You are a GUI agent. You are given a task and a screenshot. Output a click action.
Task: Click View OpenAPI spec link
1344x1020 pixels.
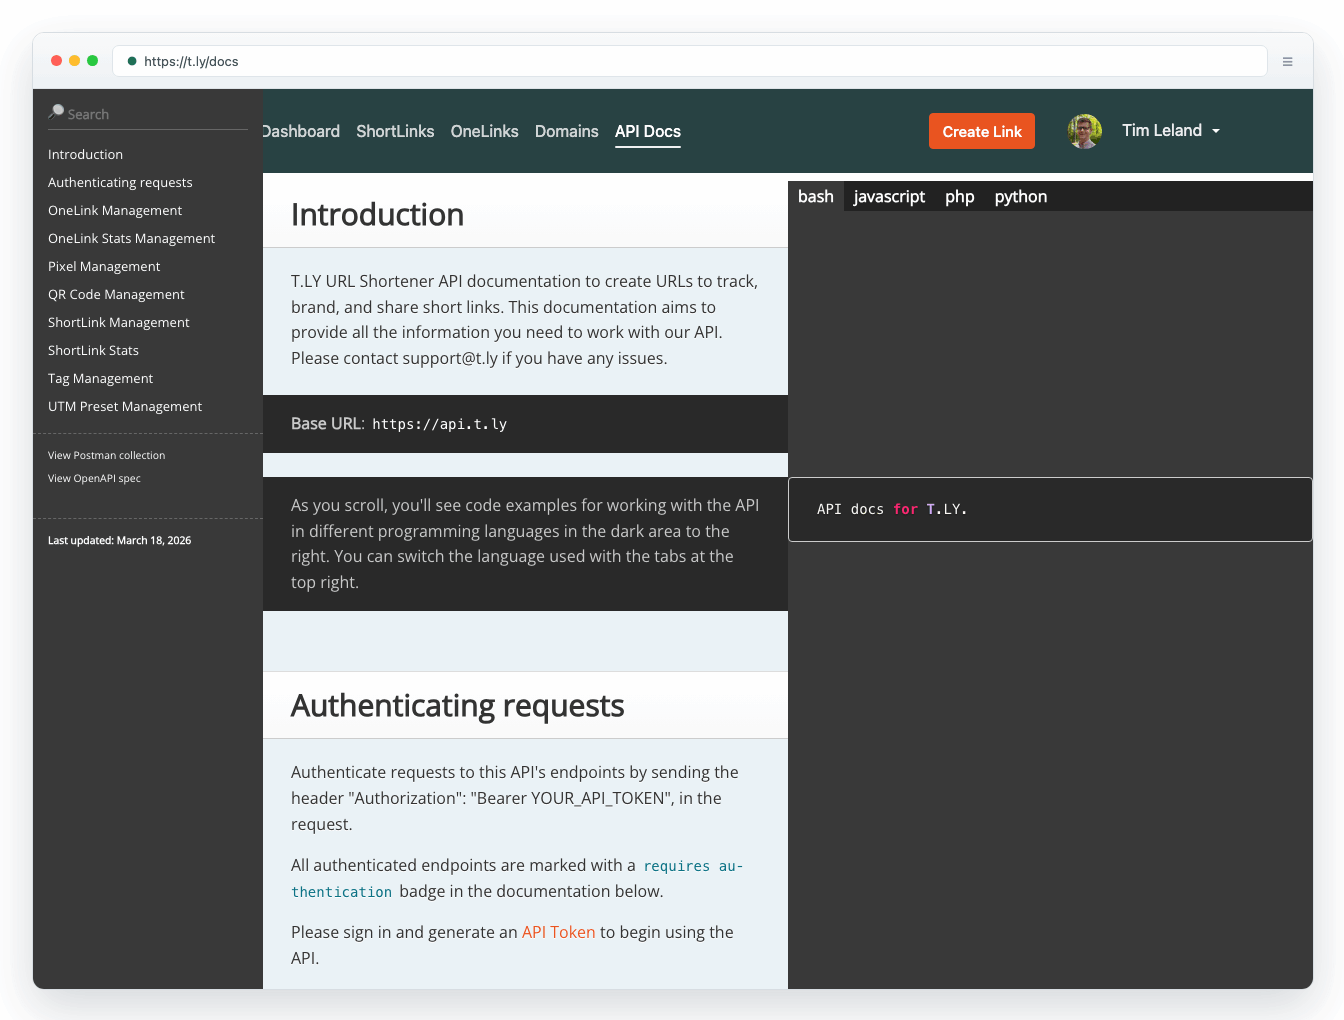(94, 478)
